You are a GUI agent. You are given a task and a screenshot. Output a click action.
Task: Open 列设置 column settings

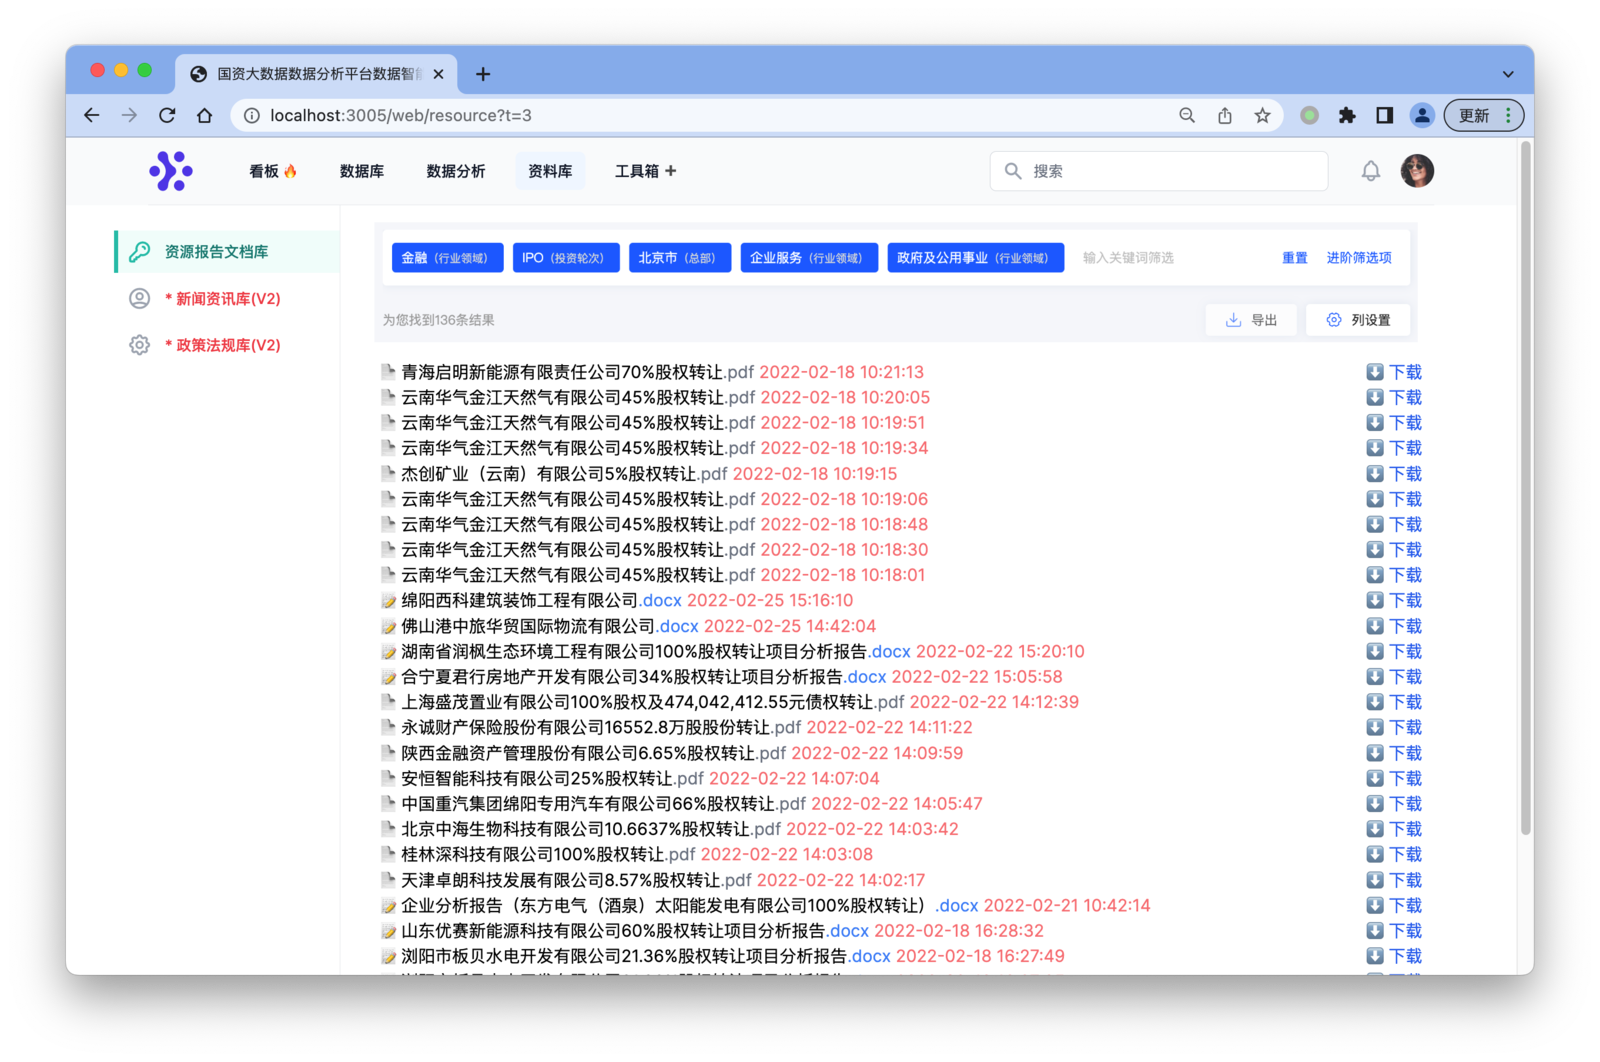1358,320
